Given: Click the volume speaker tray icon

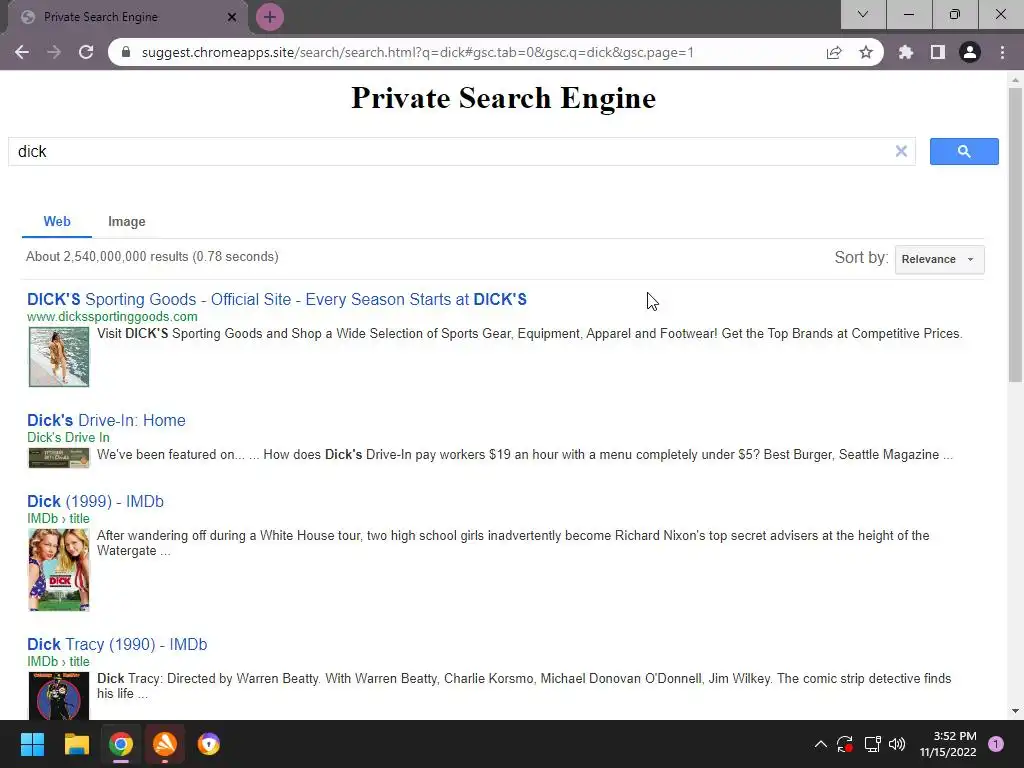Looking at the screenshot, I should point(897,744).
